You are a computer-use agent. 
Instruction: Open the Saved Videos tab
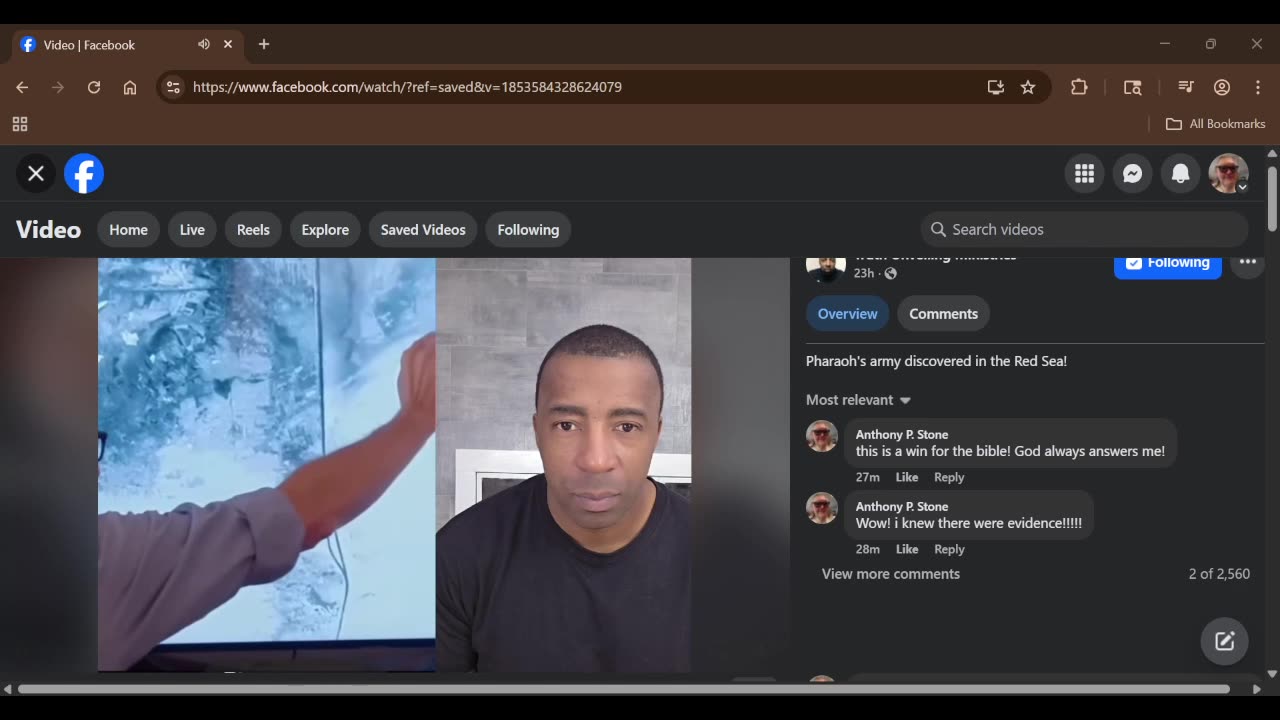coord(423,230)
